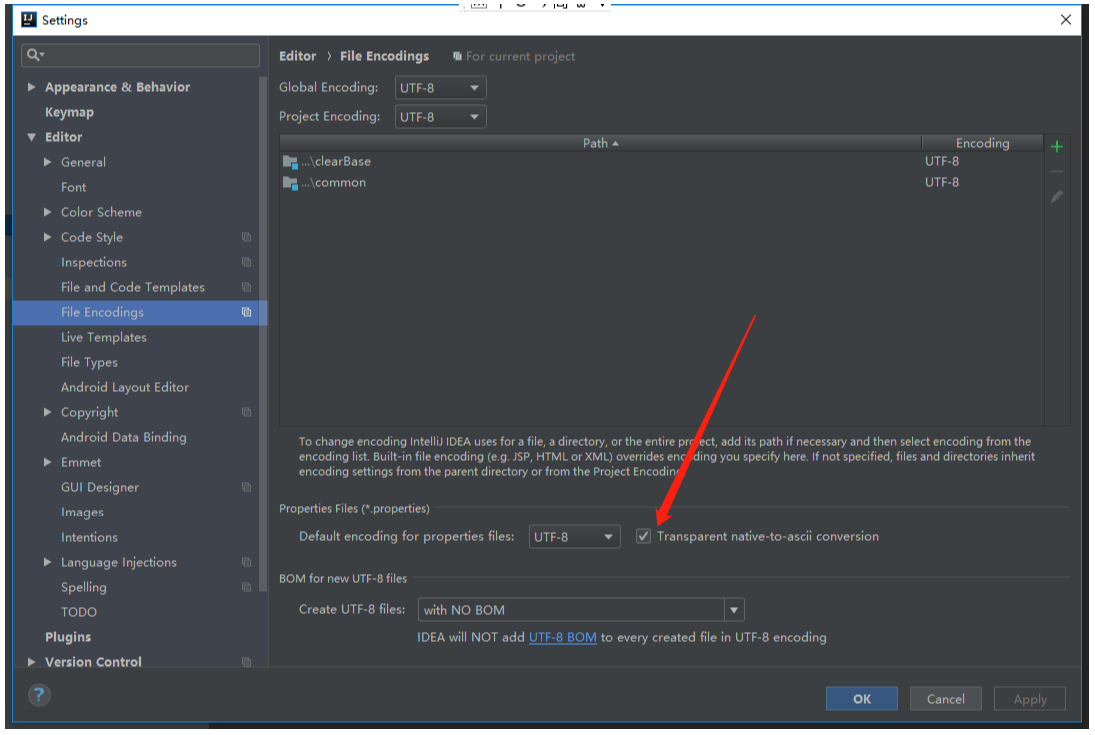
Task: Click the For current project indicator icon
Action: coord(457,56)
